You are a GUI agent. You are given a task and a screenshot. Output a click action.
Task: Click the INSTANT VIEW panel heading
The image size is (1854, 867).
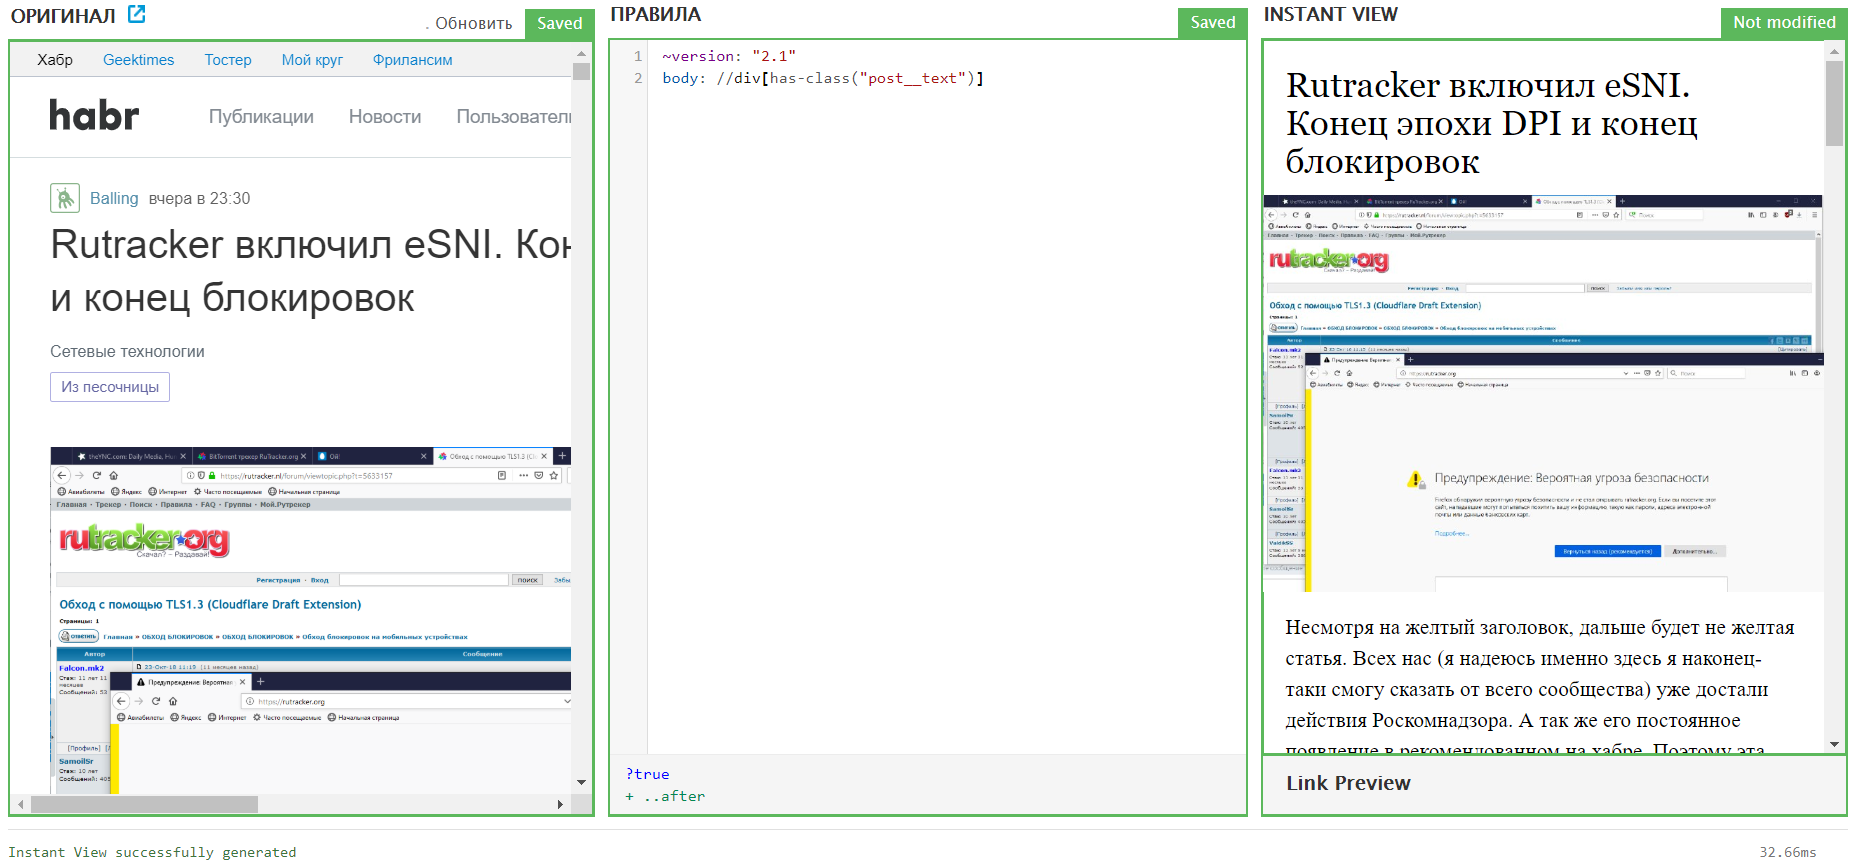[1331, 14]
